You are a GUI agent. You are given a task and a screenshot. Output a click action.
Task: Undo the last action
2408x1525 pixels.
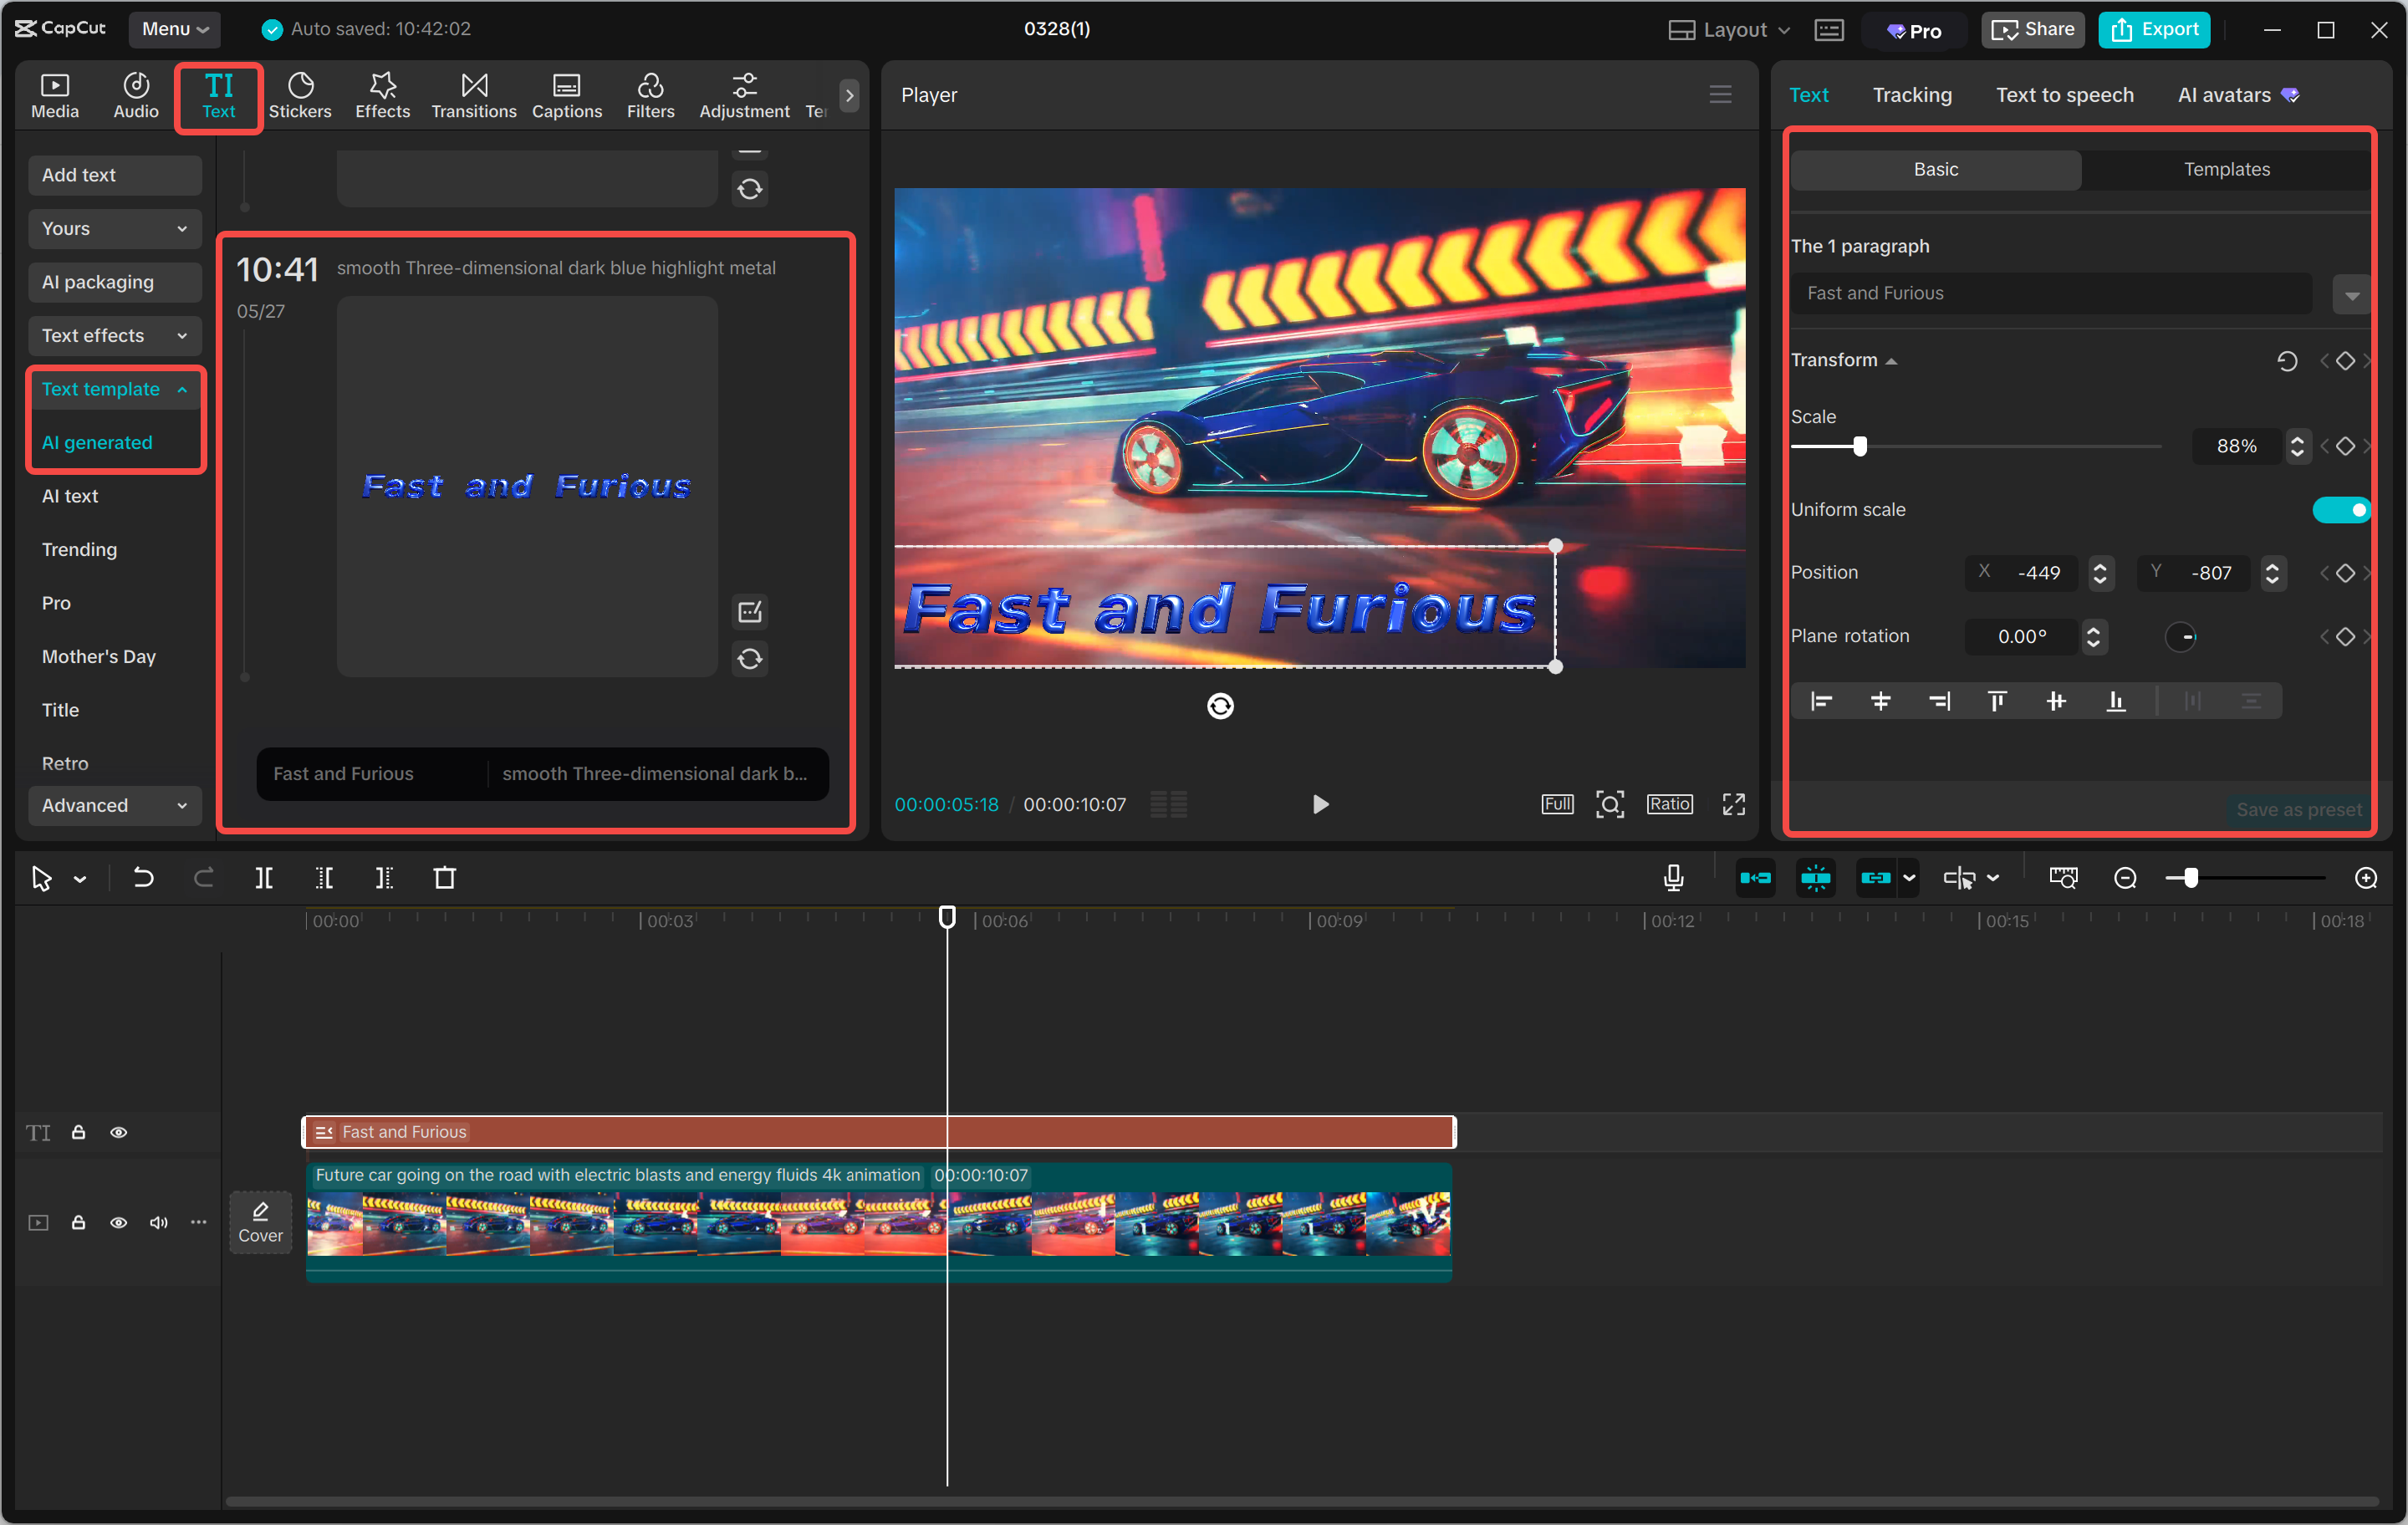point(143,877)
